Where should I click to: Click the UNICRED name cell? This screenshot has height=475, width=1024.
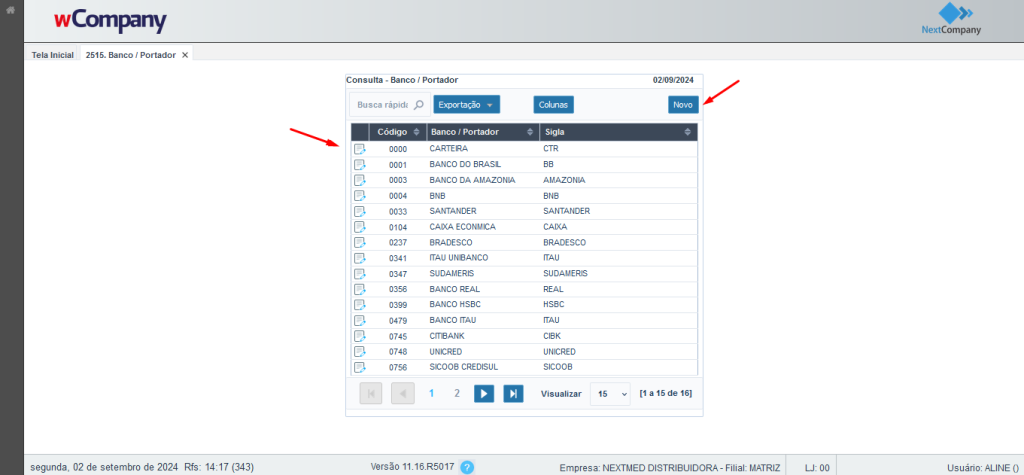pyautogui.click(x=446, y=352)
